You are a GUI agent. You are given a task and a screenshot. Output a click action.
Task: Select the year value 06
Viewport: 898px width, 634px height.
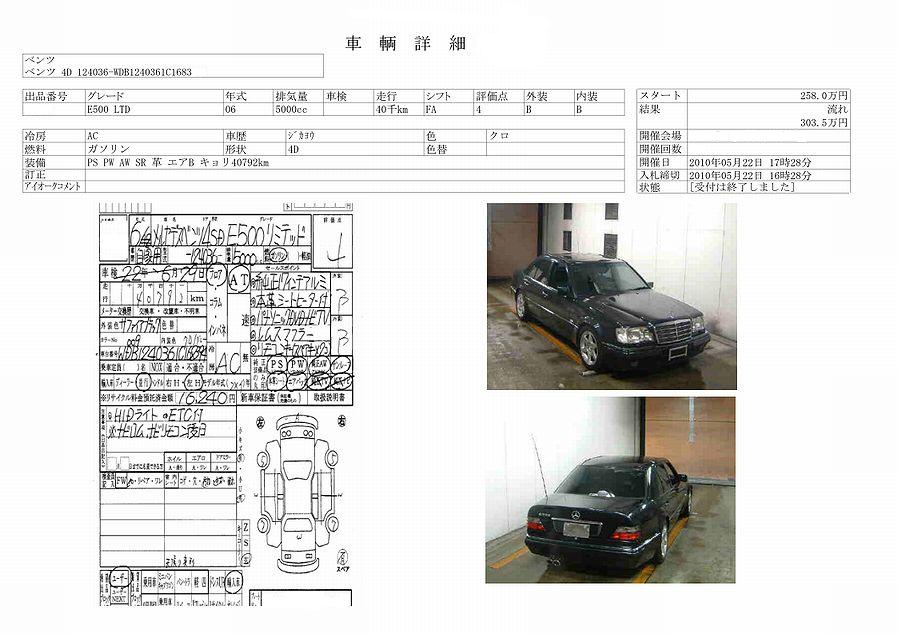(x=230, y=109)
